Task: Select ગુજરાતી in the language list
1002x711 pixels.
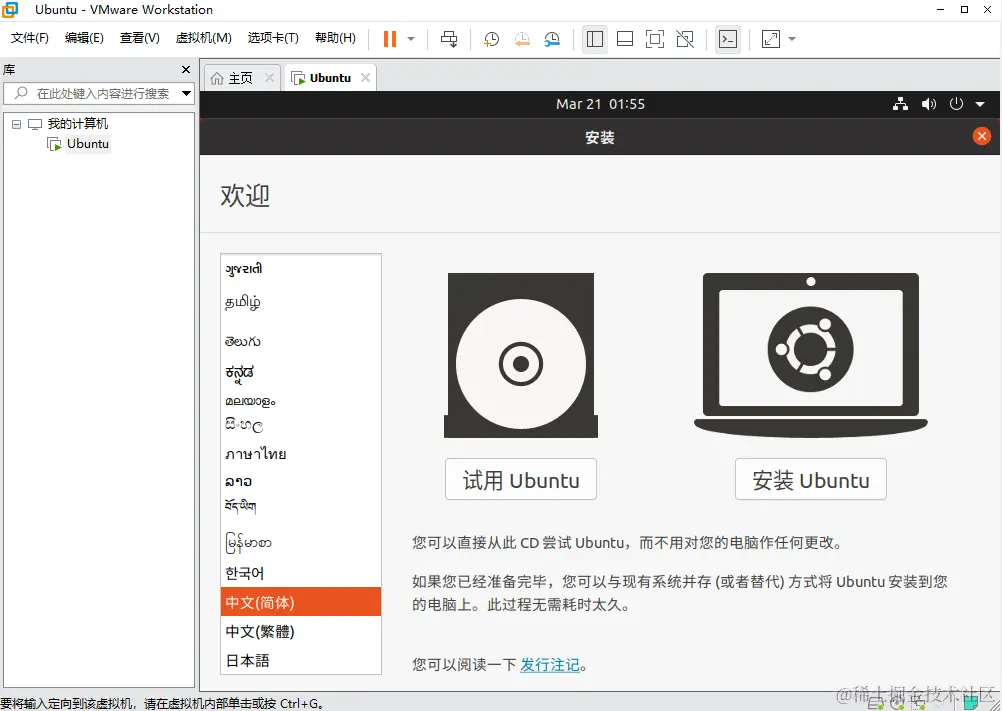Action: click(x=301, y=269)
